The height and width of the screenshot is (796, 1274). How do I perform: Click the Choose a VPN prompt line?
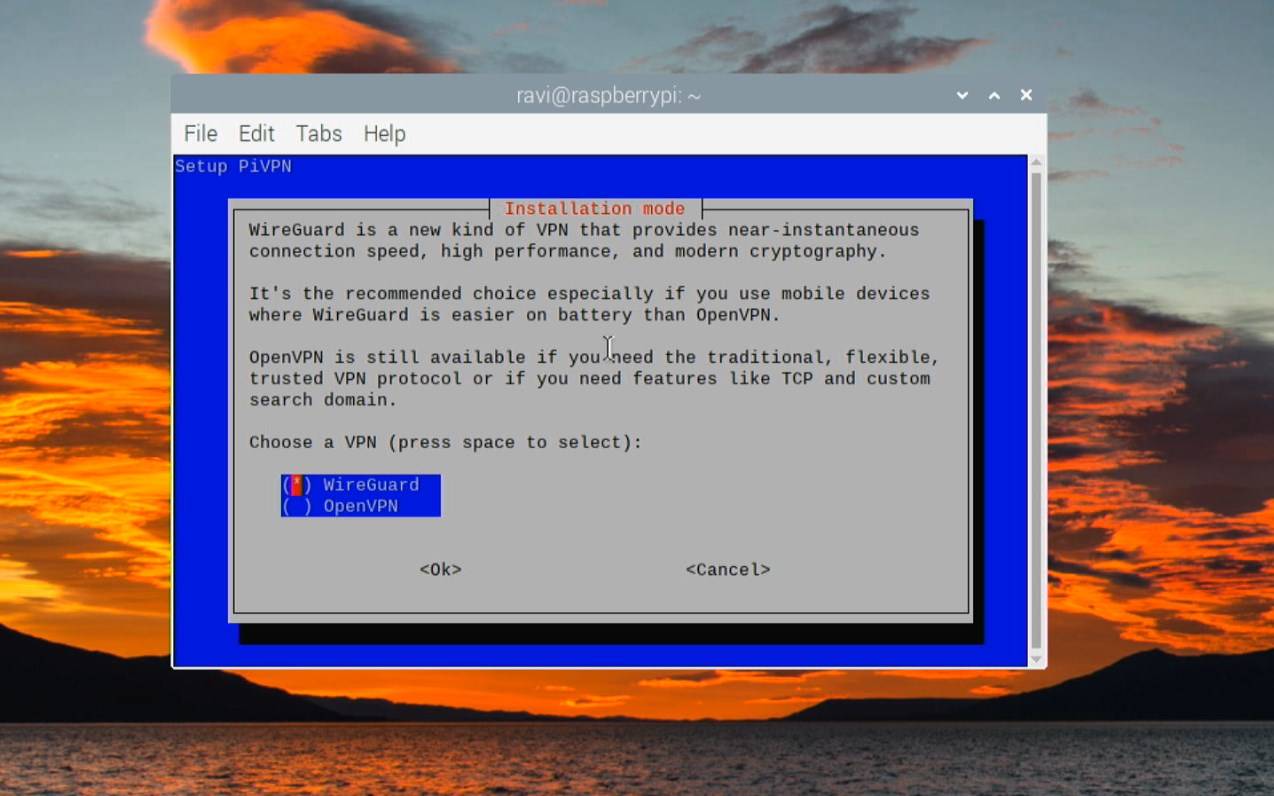444,441
